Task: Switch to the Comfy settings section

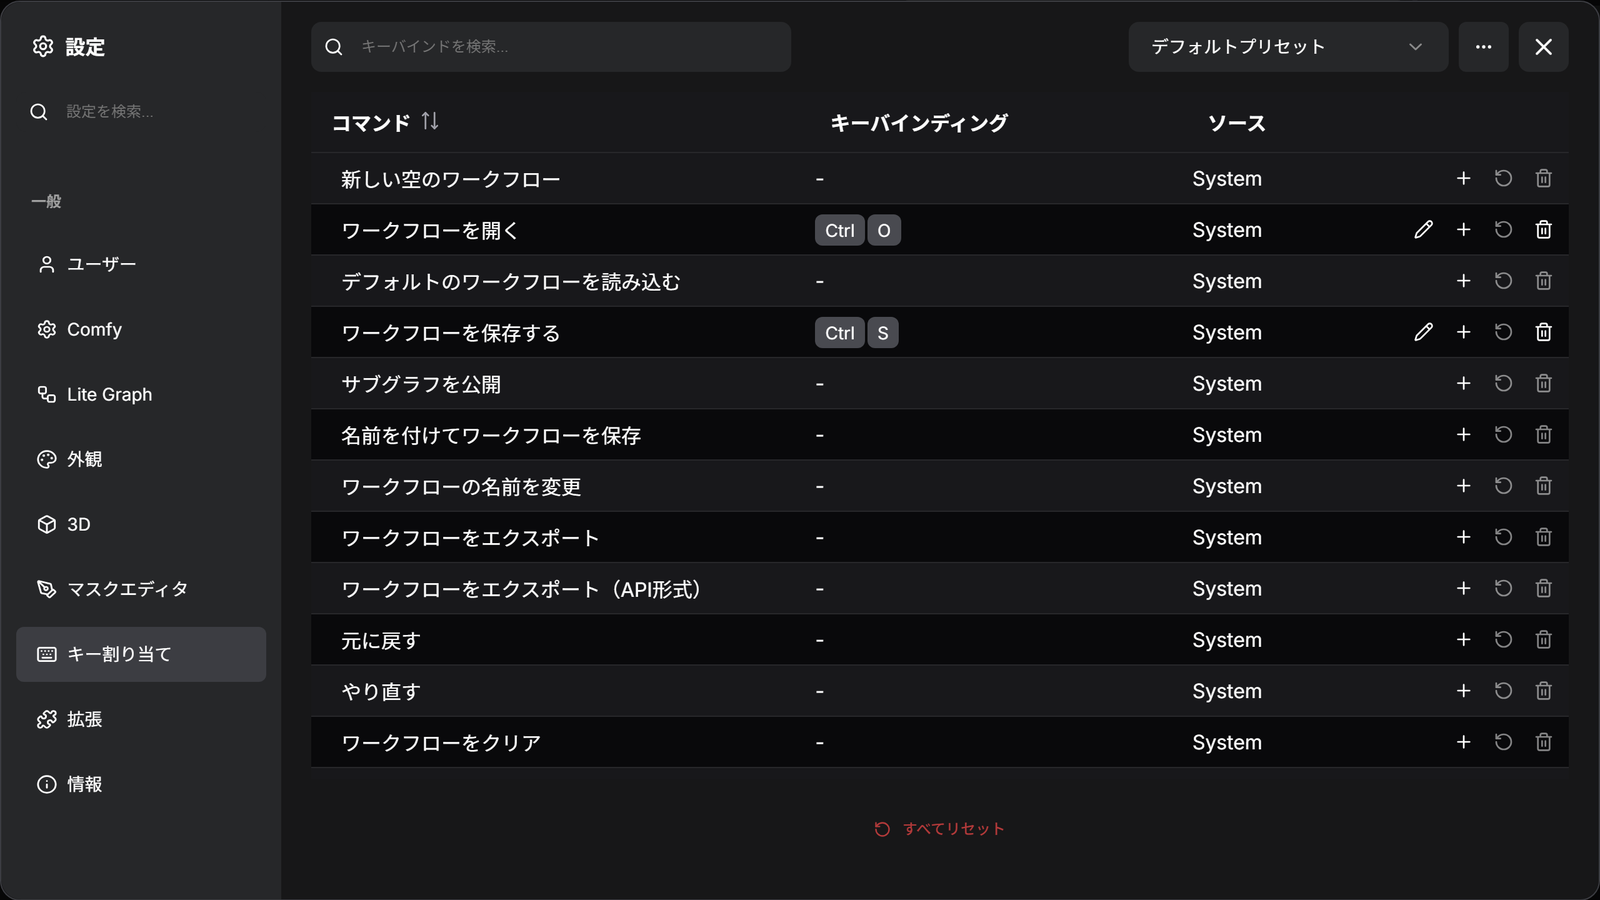Action: (141, 329)
